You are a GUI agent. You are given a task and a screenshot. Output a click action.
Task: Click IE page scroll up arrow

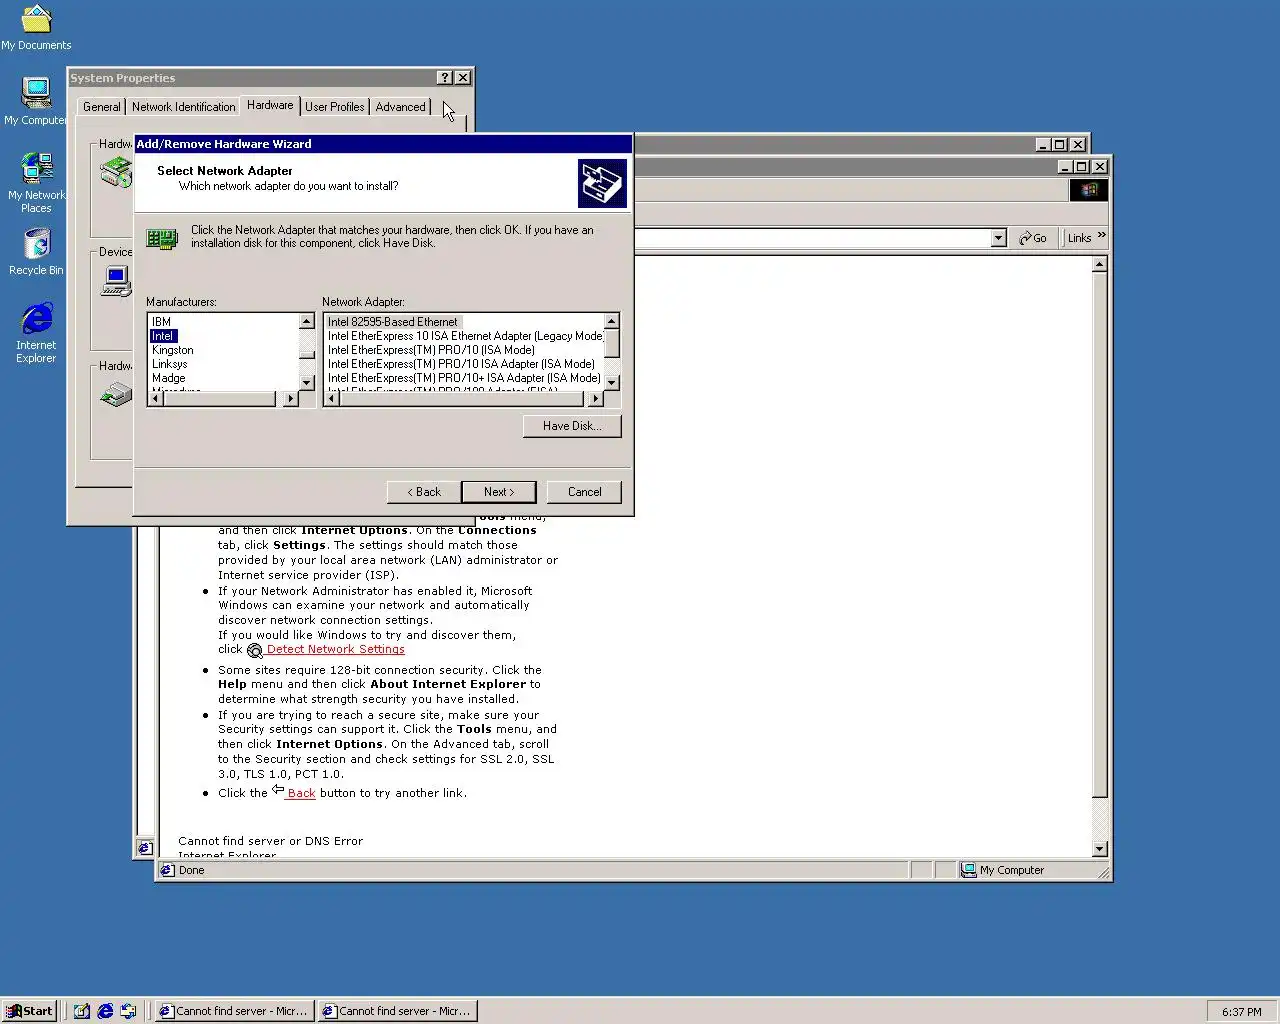pyautogui.click(x=1100, y=265)
